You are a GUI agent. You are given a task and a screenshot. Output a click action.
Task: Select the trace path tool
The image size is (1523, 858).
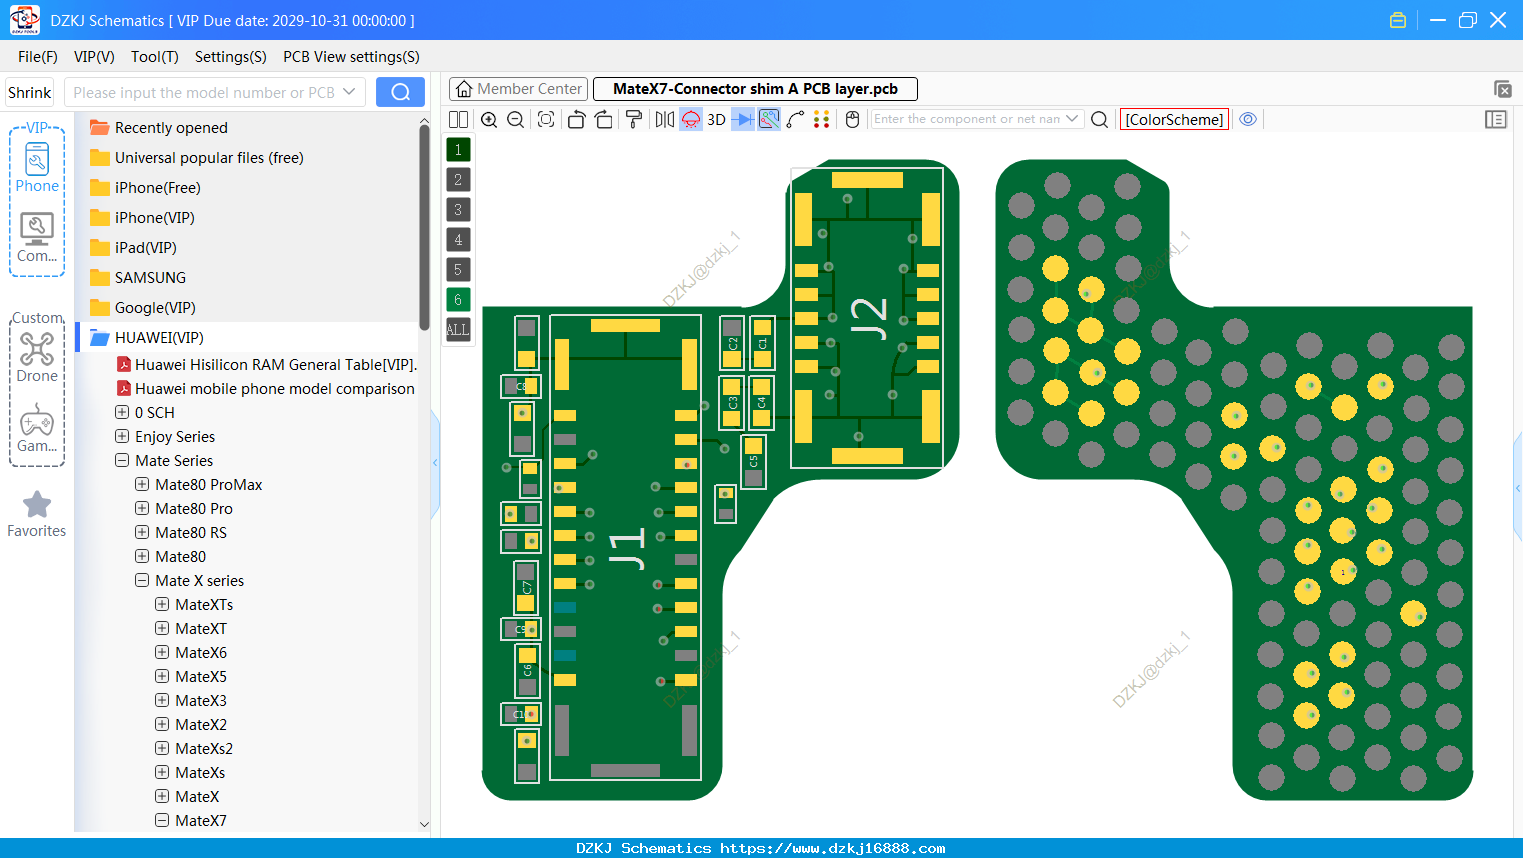tap(796, 119)
